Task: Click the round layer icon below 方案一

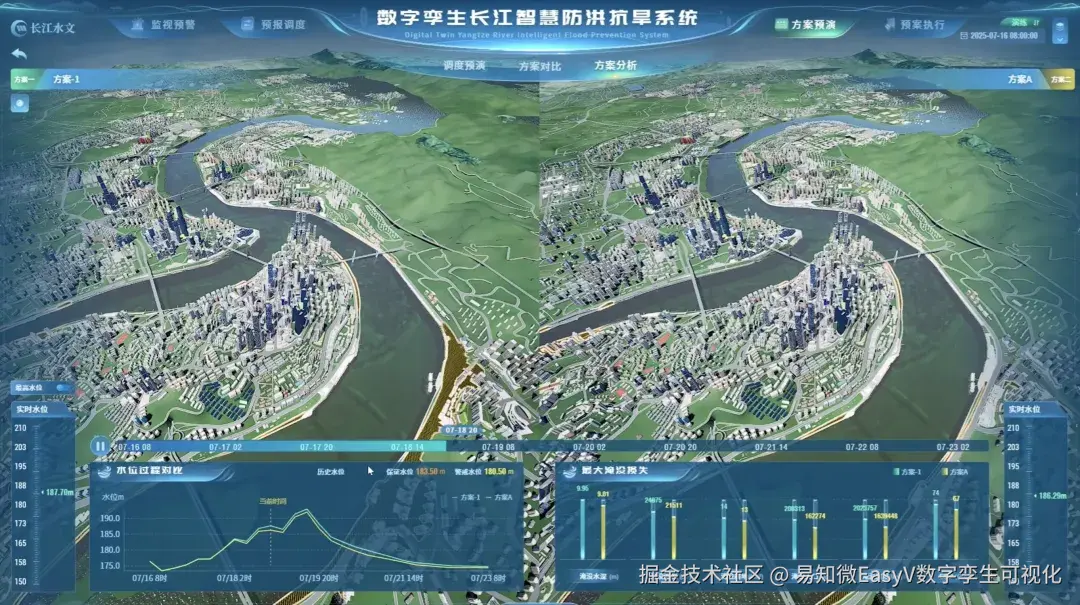Action: (x=20, y=103)
